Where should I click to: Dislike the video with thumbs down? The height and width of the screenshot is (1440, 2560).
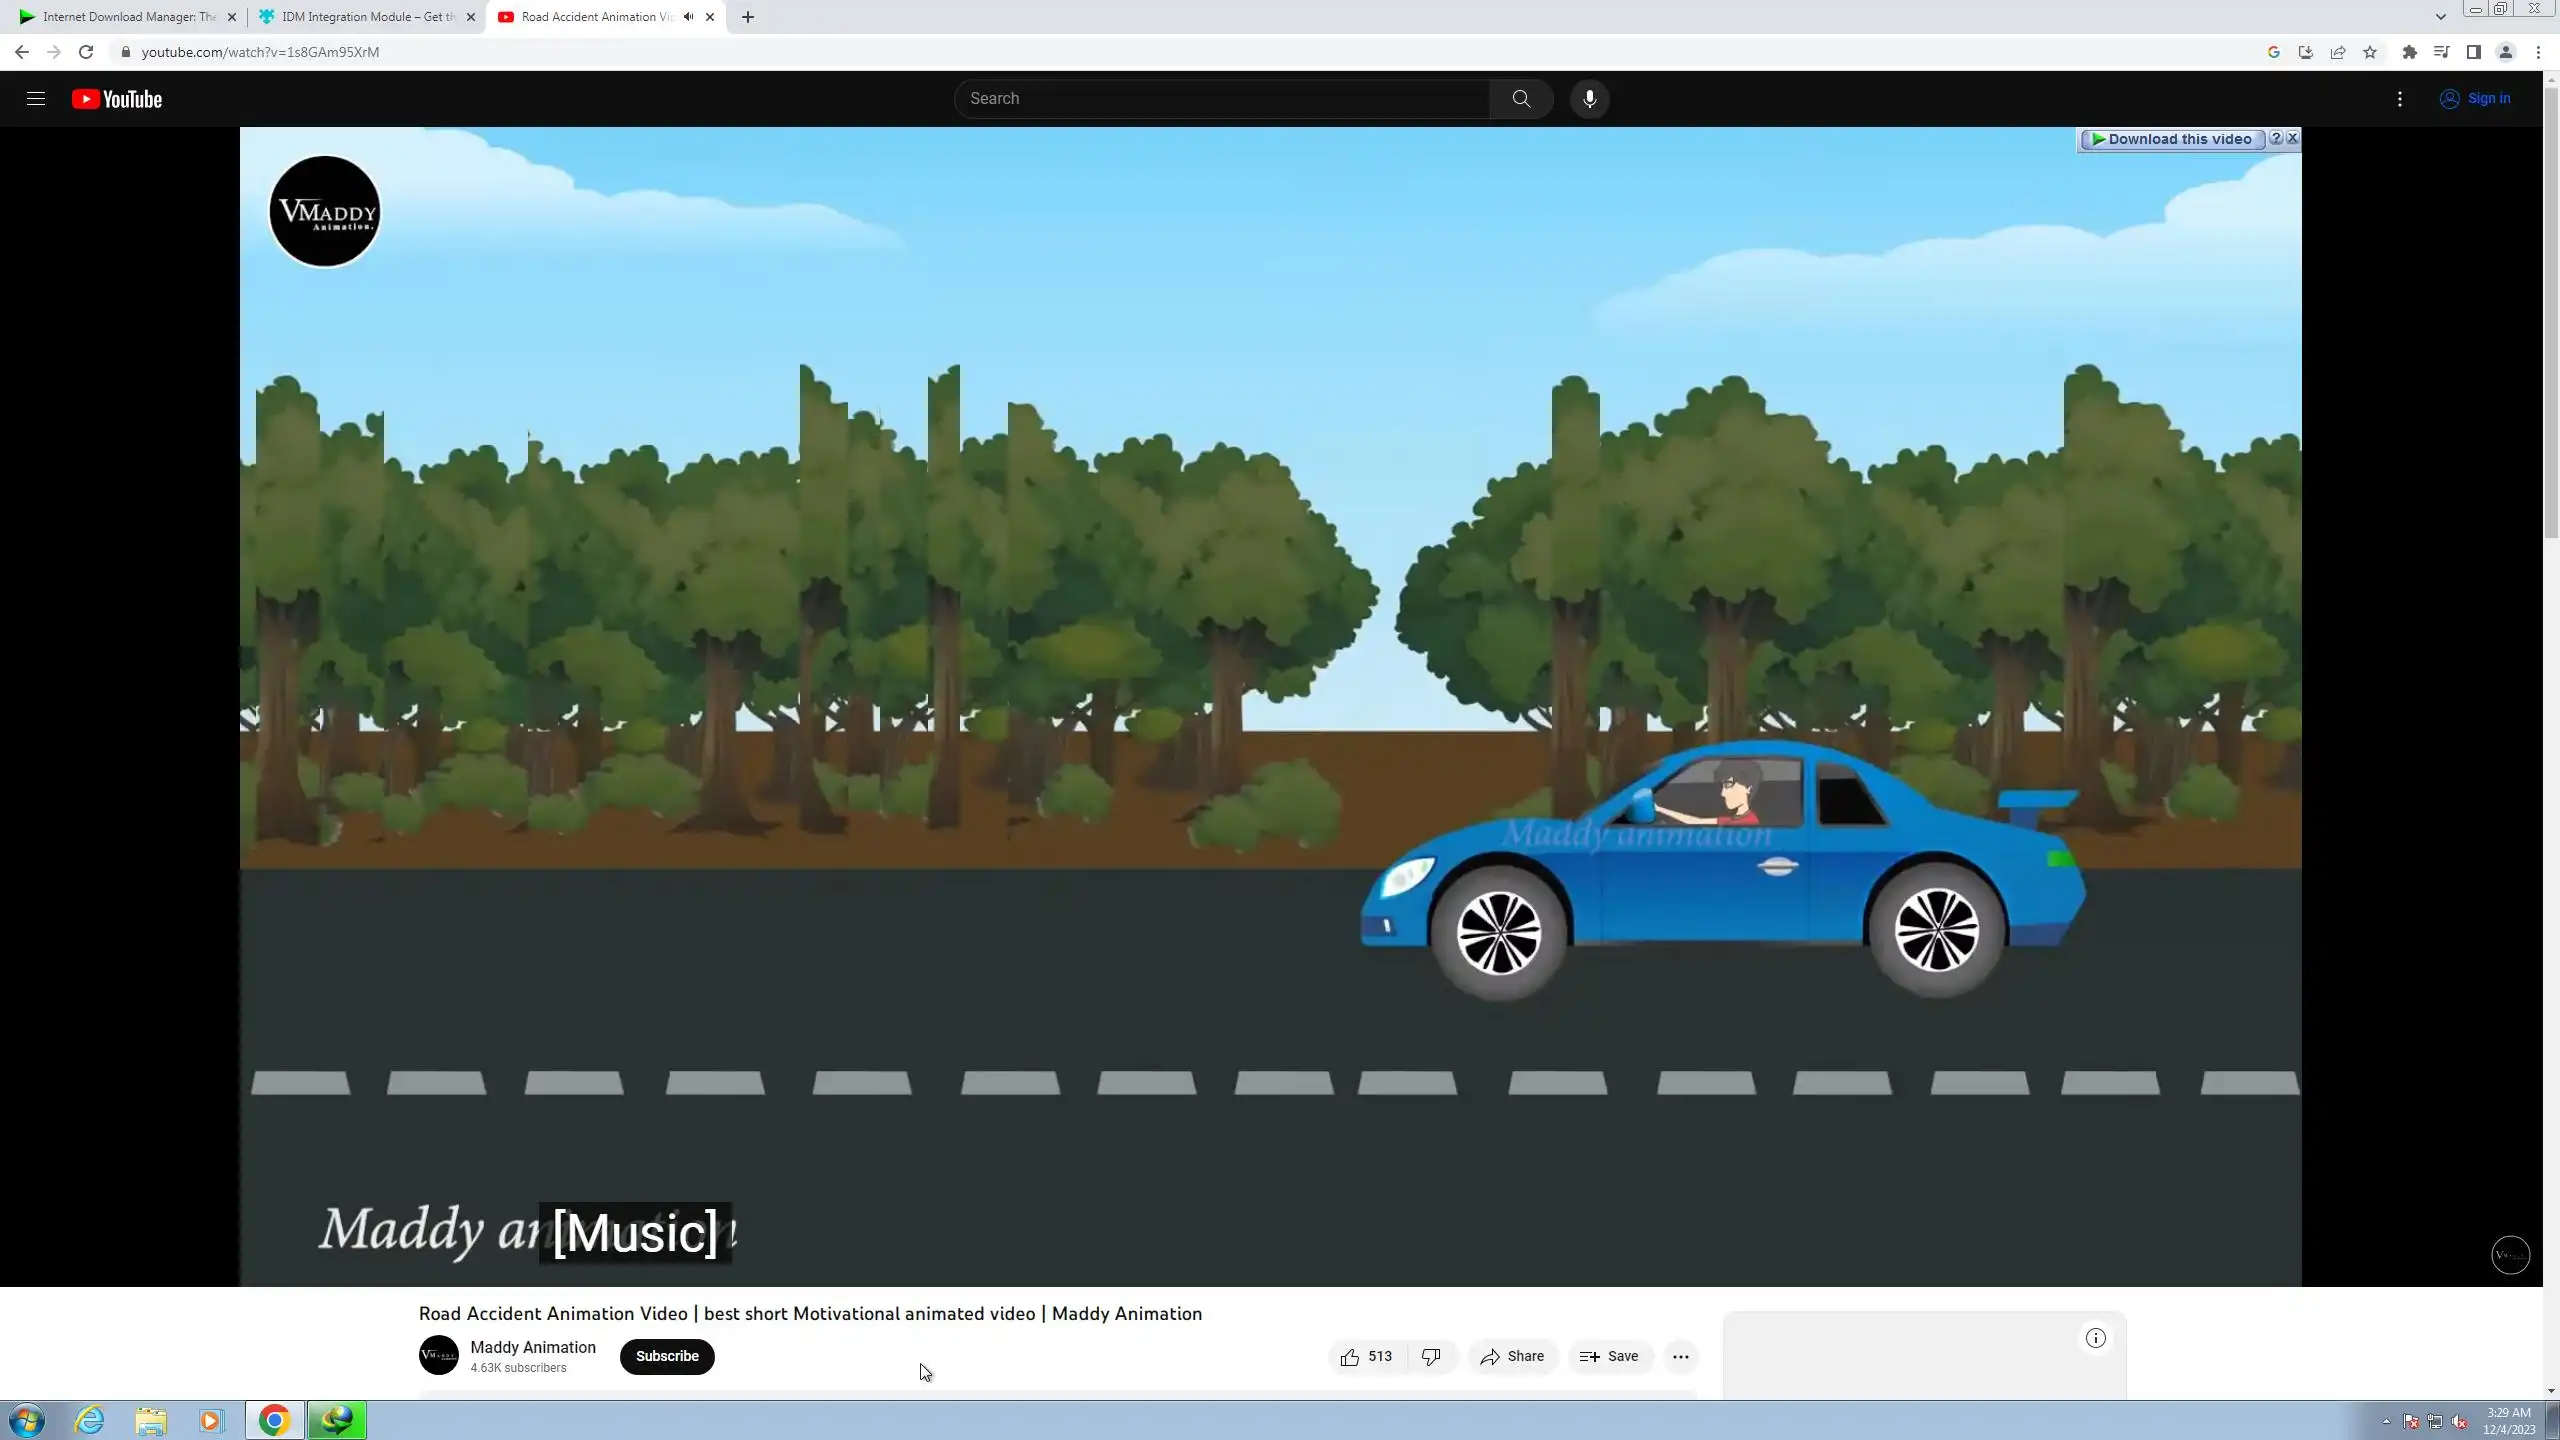(1431, 1357)
